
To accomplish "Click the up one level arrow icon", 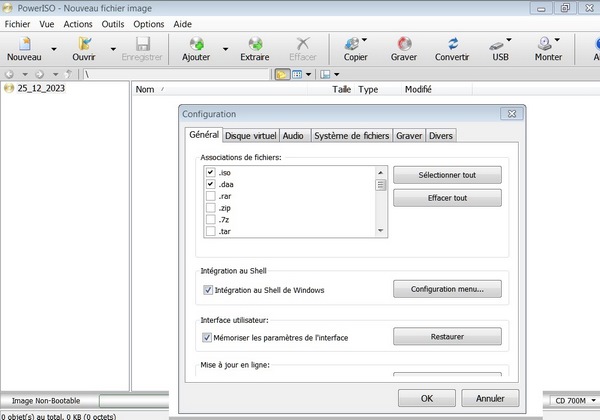I will click(68, 74).
